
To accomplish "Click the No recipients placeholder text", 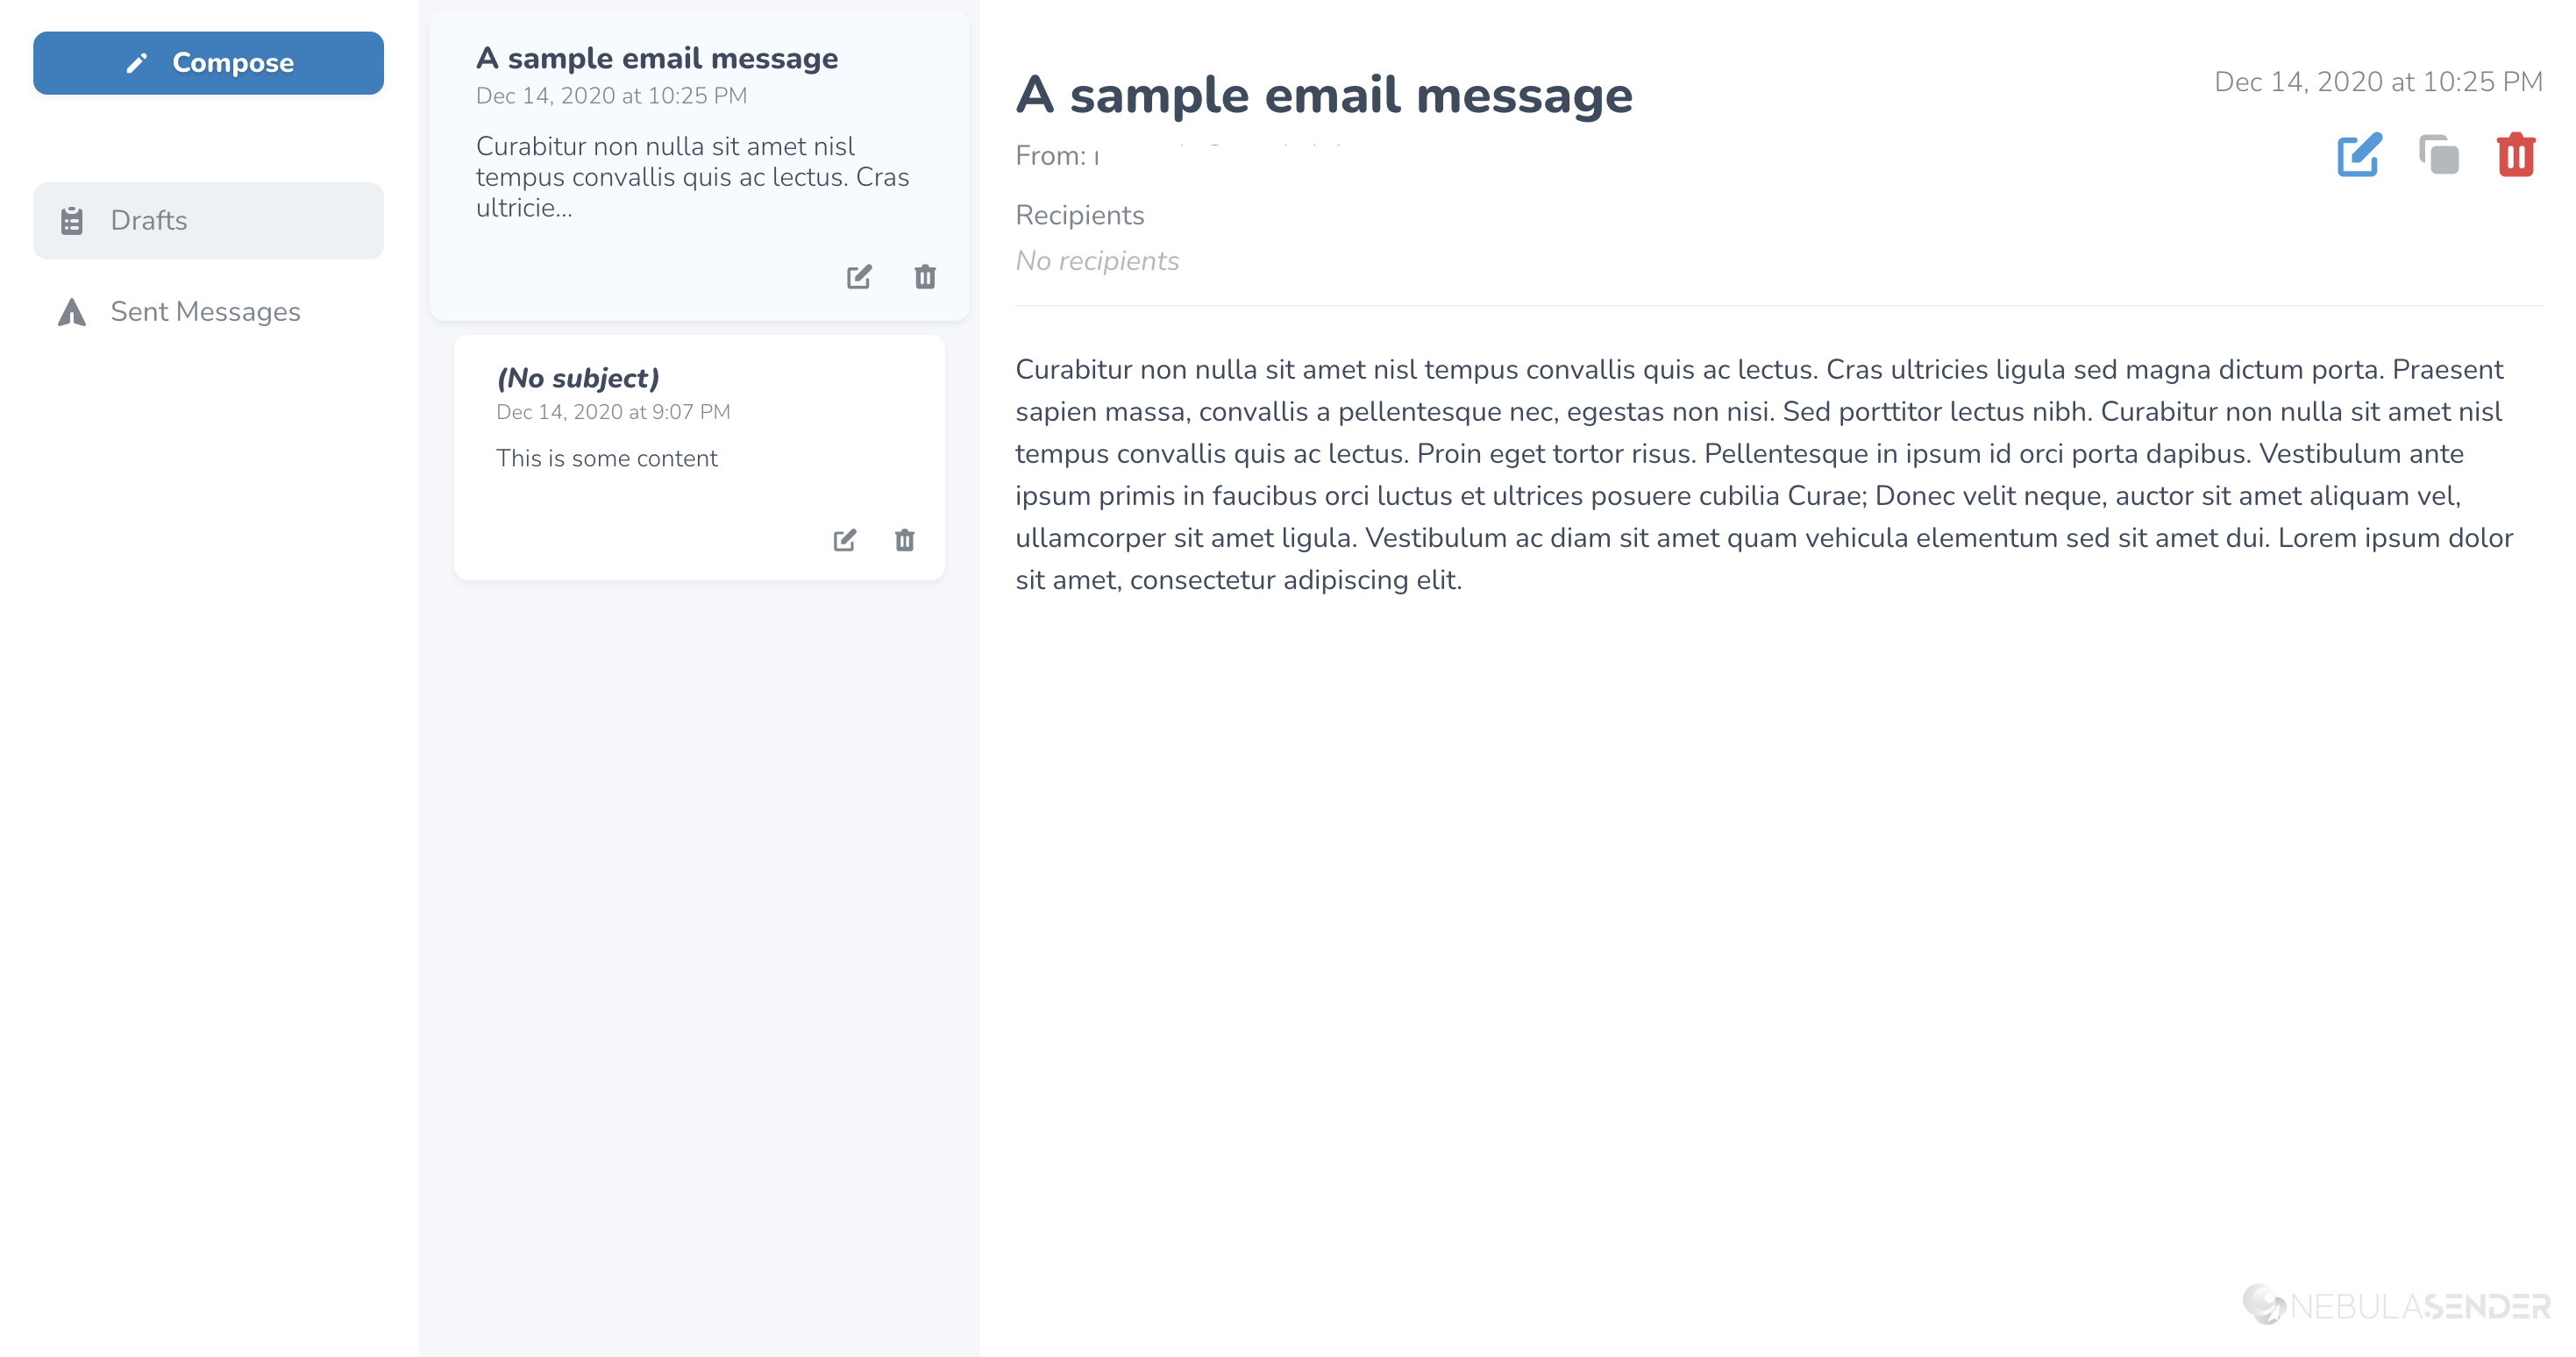I will (1097, 261).
